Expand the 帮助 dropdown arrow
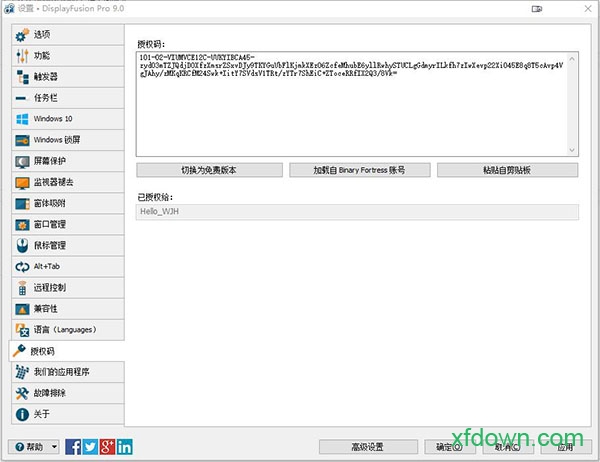This screenshot has width=600, height=462. [54, 447]
